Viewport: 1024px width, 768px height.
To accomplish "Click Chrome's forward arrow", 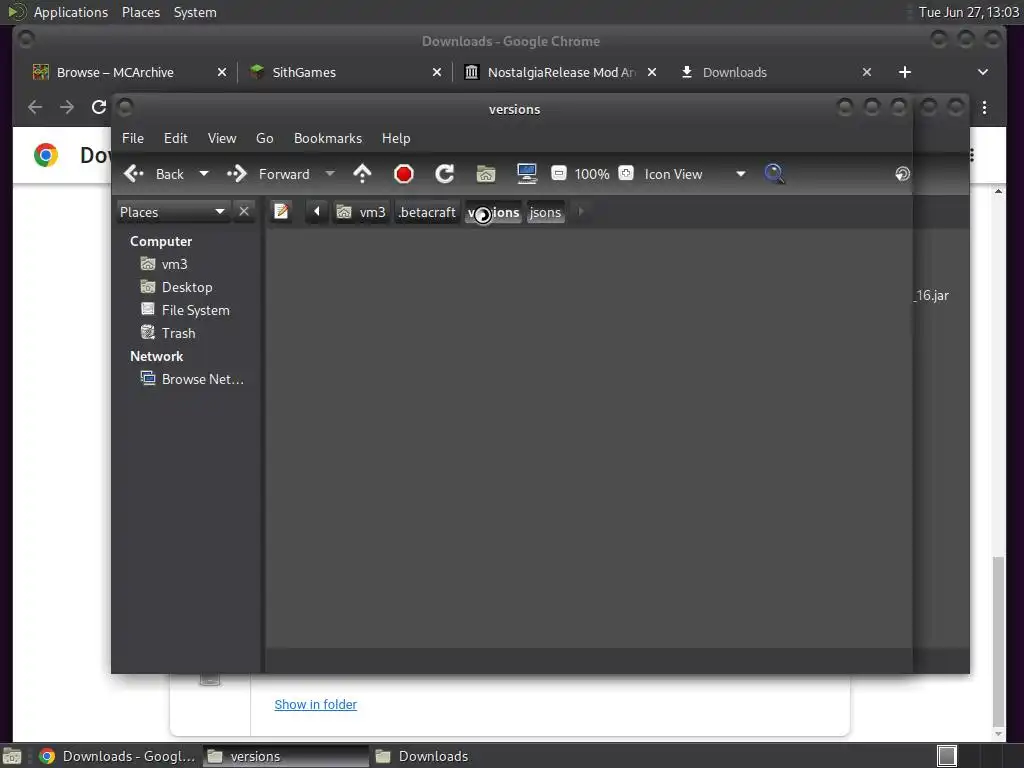I will pyautogui.click(x=67, y=107).
